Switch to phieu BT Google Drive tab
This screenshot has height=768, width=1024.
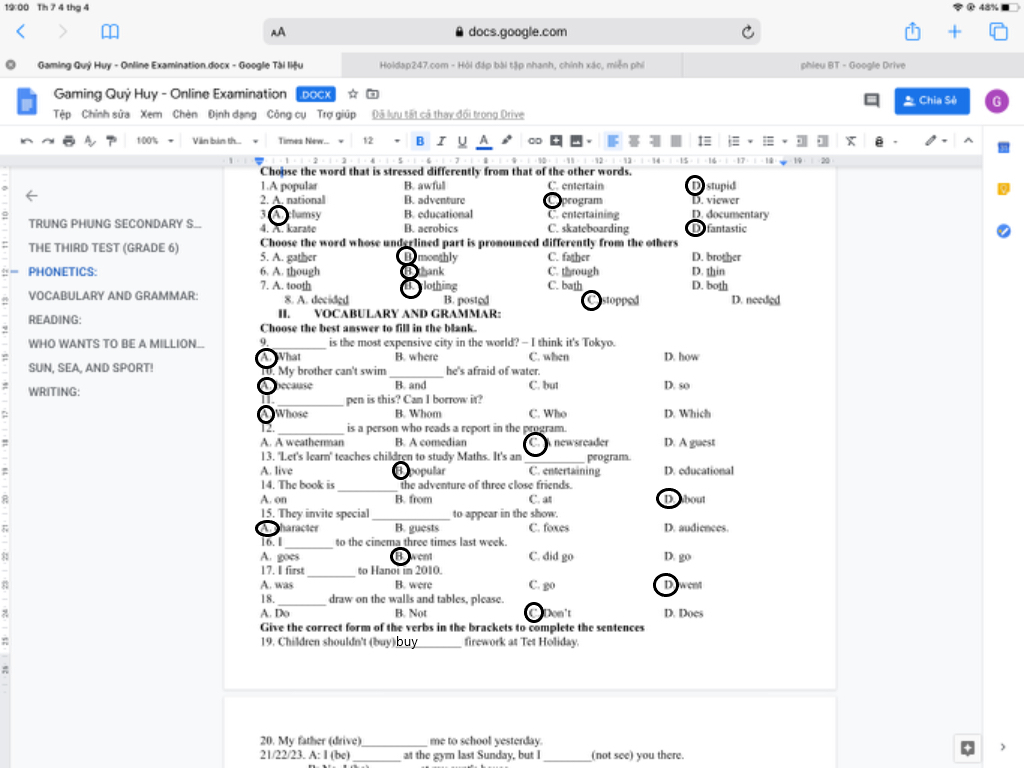click(852, 65)
